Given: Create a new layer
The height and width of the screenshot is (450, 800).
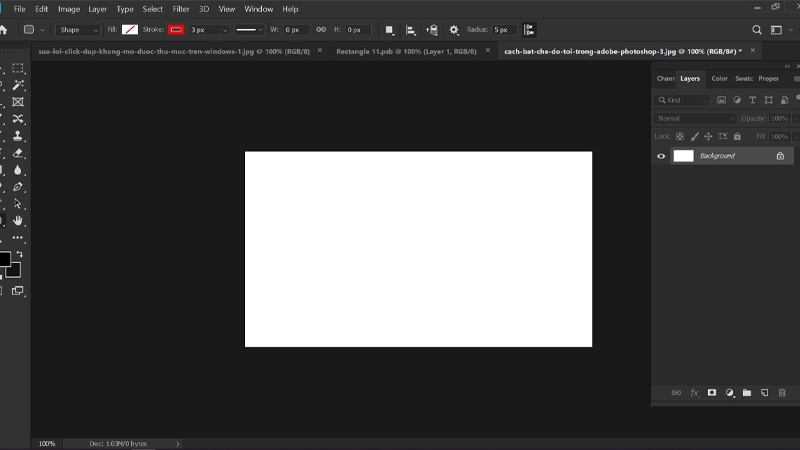Looking at the screenshot, I should tap(764, 392).
